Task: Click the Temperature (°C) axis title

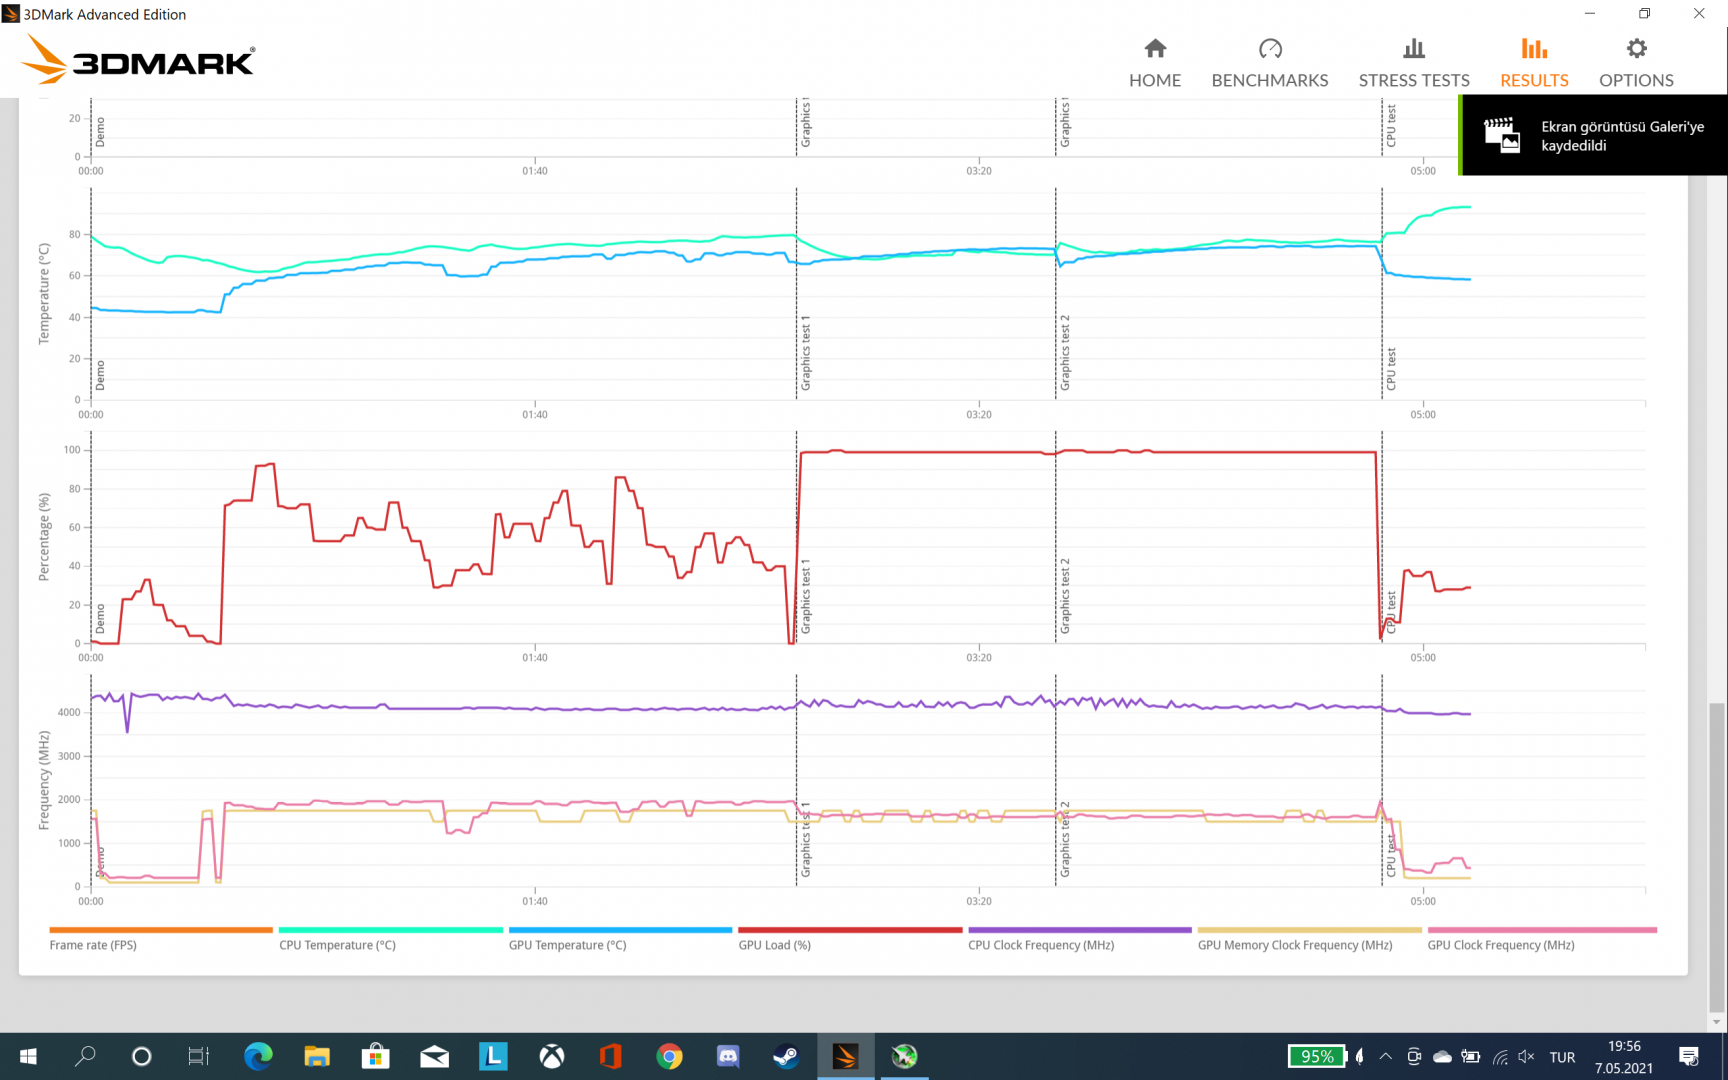Action: tap(44, 294)
